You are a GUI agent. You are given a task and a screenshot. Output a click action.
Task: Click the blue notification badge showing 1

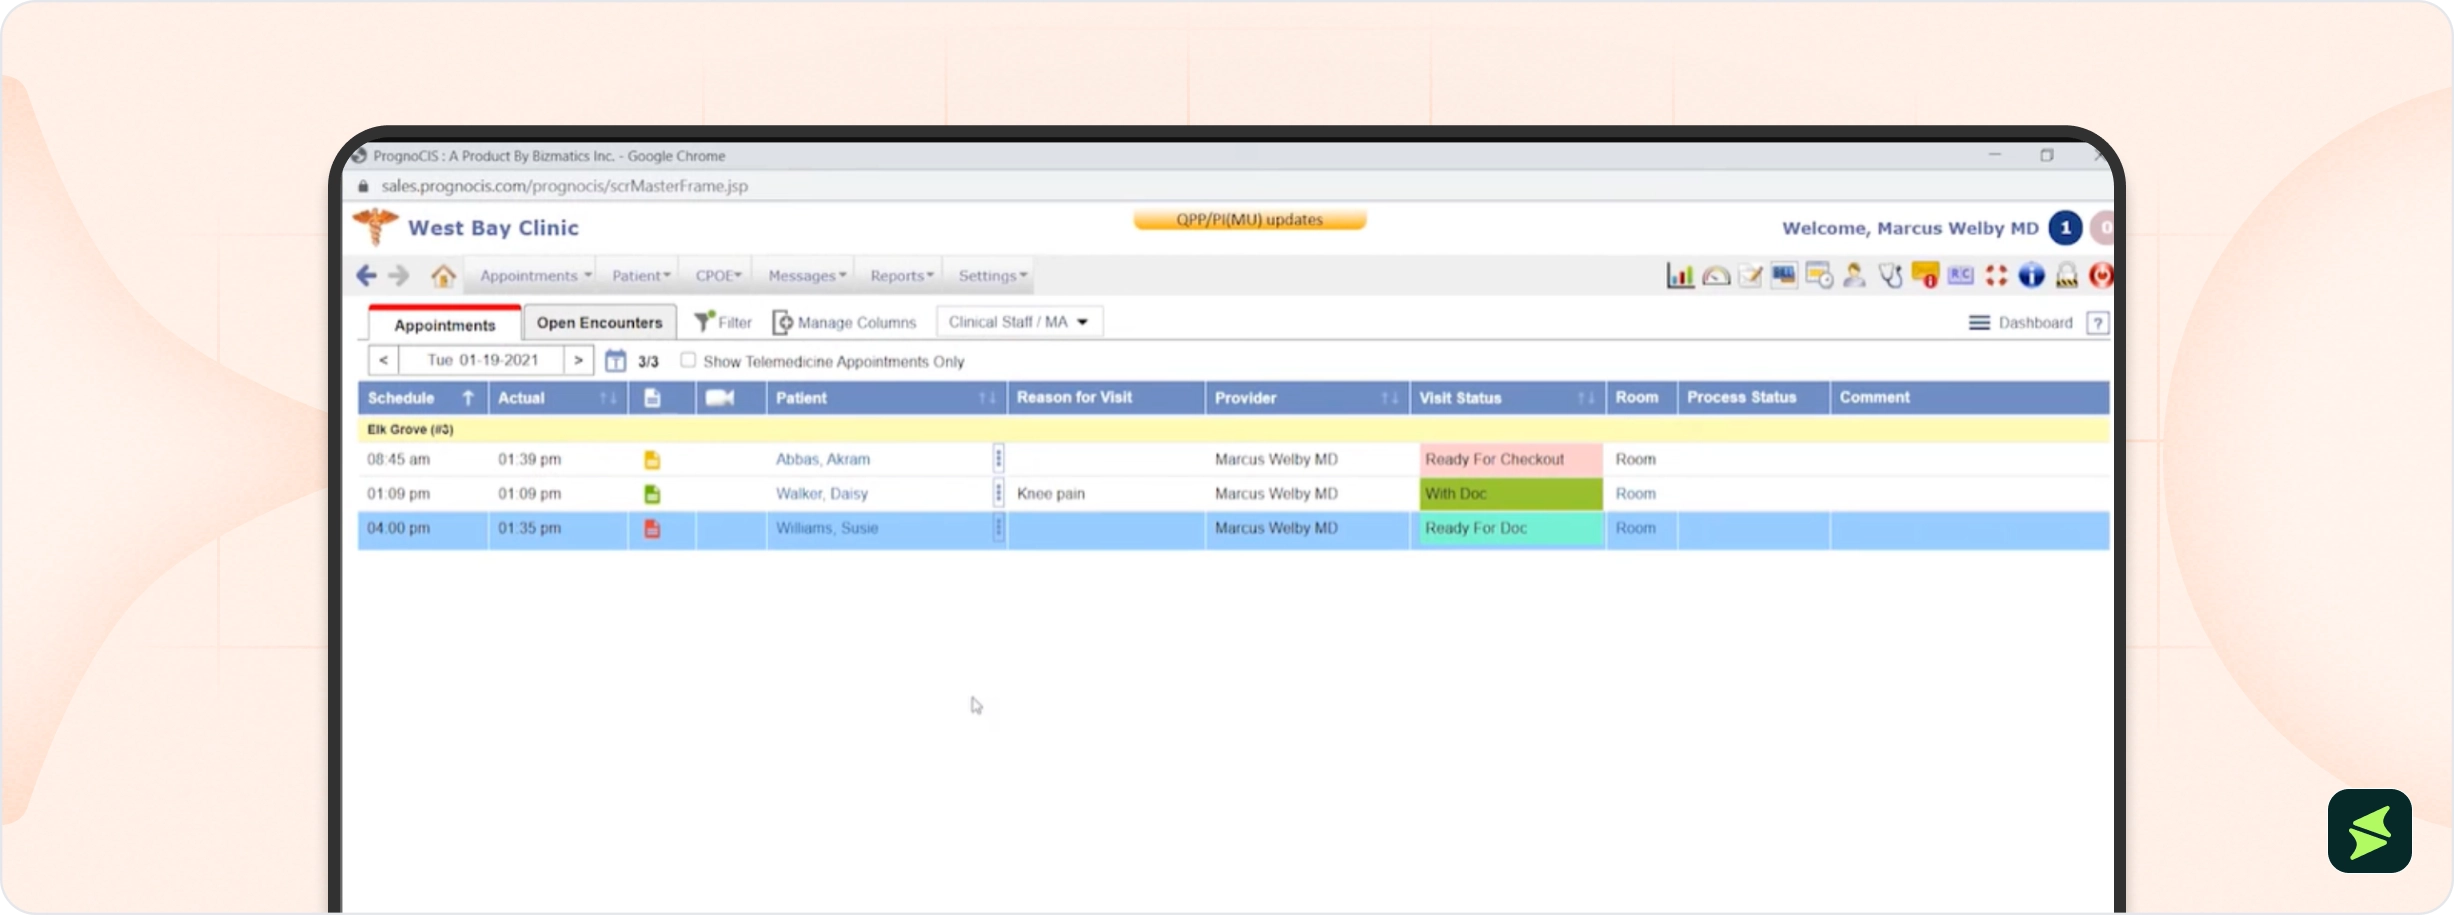pyautogui.click(x=2065, y=228)
